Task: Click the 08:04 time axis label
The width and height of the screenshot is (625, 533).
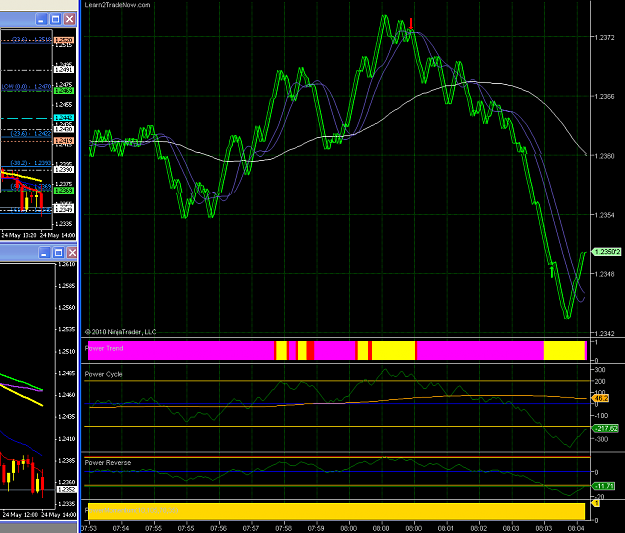Action: (x=576, y=529)
